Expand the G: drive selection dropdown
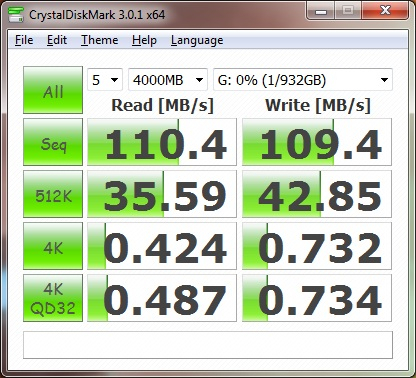 (x=303, y=80)
